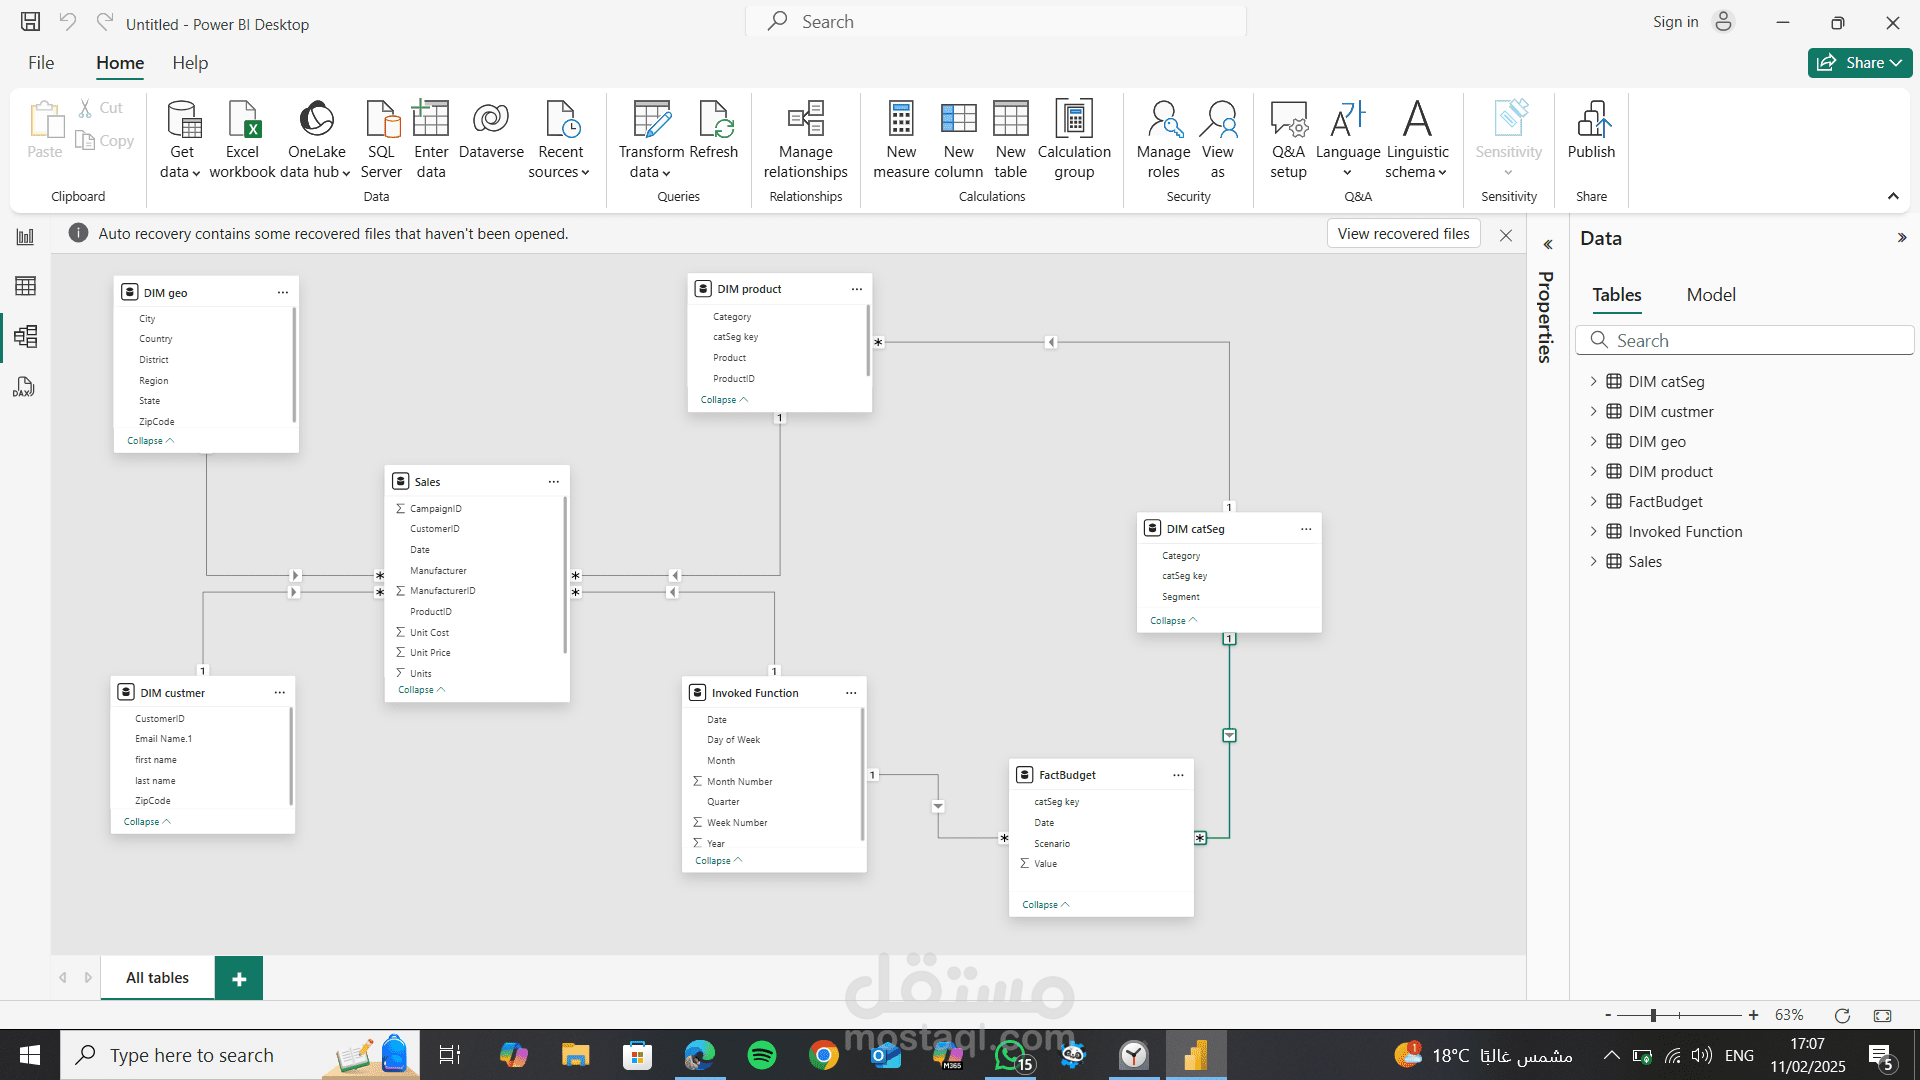Collapse the FactBudget table card
Viewport: 1920px width, 1080px height.
coord(1045,905)
